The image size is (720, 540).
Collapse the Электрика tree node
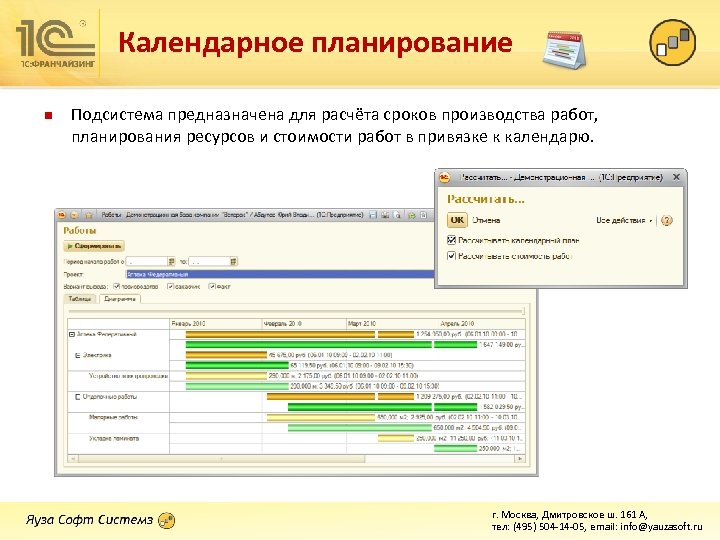[78, 355]
